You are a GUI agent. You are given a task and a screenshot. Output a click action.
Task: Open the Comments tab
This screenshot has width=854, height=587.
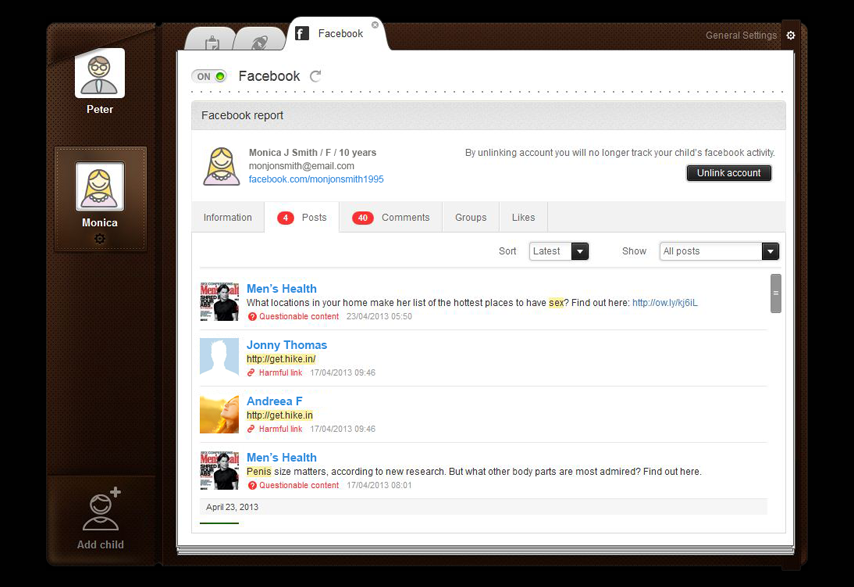click(391, 217)
